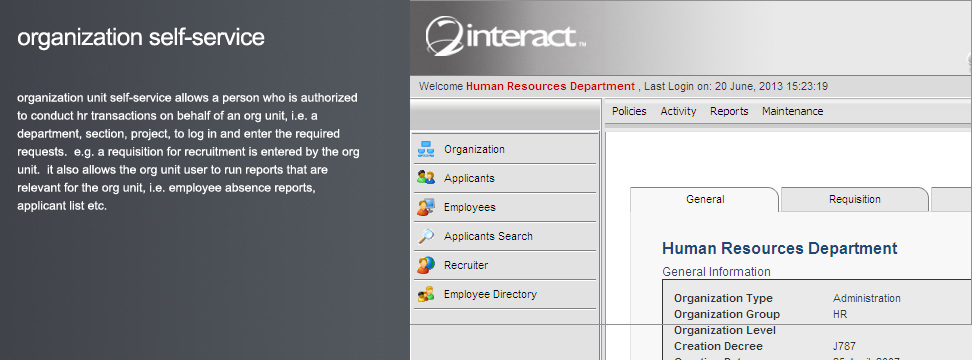Select Recruiter in the sidebar

tap(505, 265)
